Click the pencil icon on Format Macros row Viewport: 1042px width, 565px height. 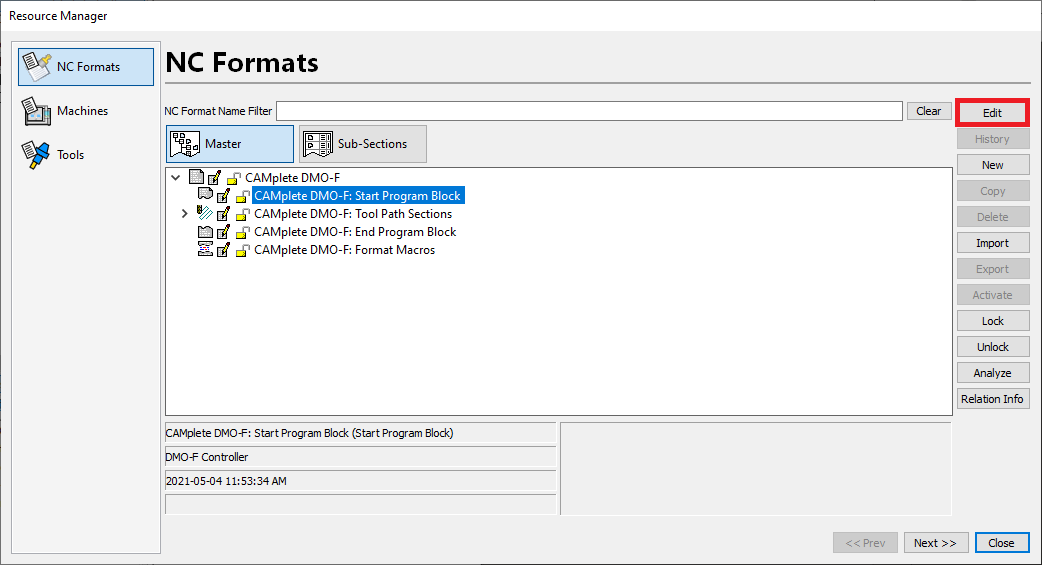[x=224, y=250]
